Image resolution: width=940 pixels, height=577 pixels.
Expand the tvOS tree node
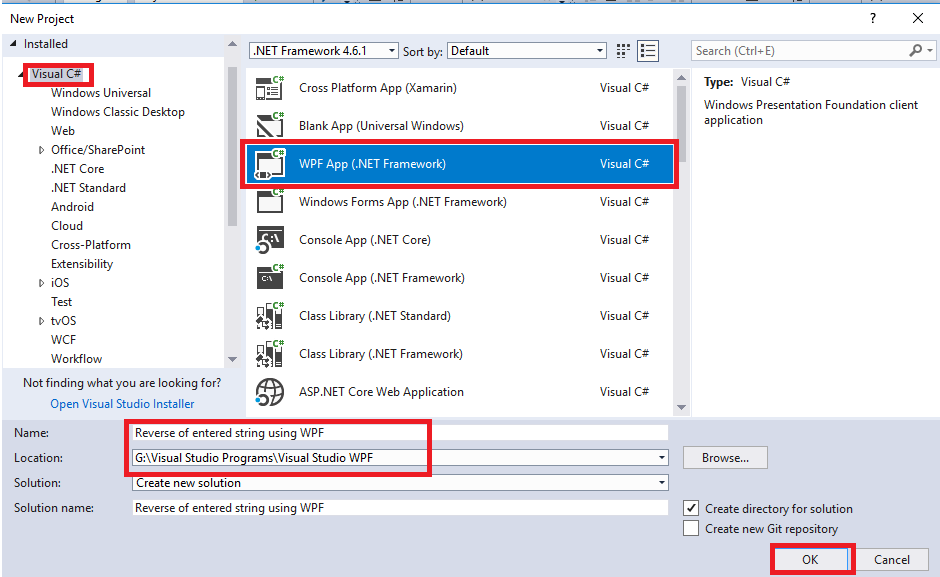point(41,321)
